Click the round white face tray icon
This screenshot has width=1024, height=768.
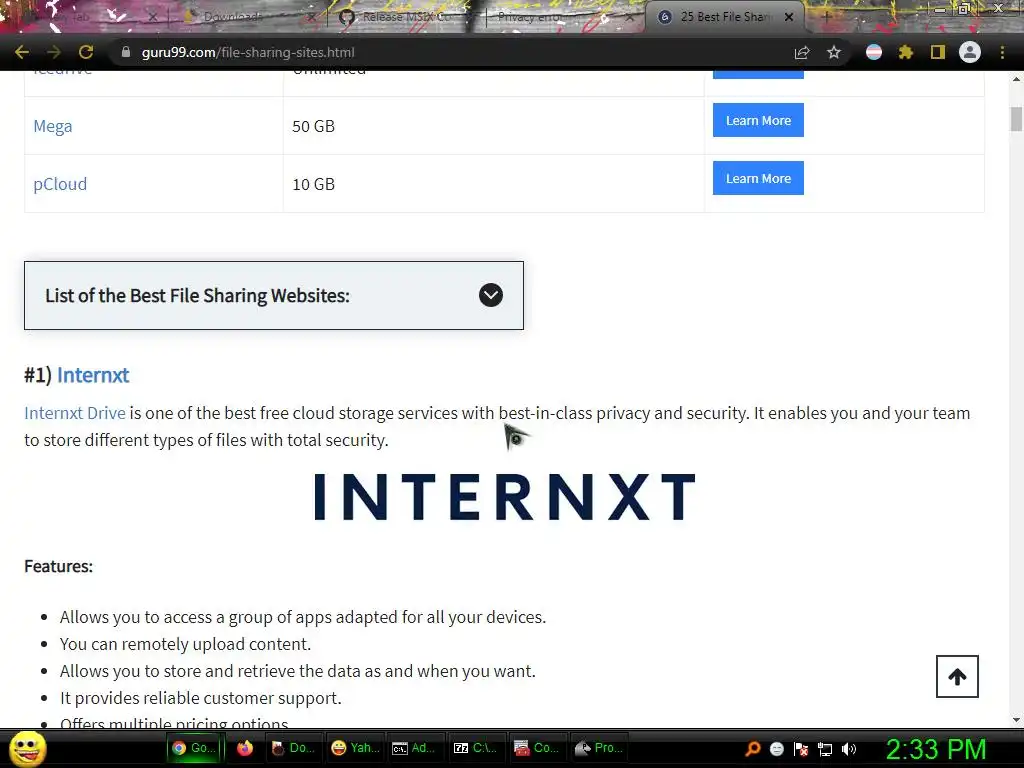(776, 749)
